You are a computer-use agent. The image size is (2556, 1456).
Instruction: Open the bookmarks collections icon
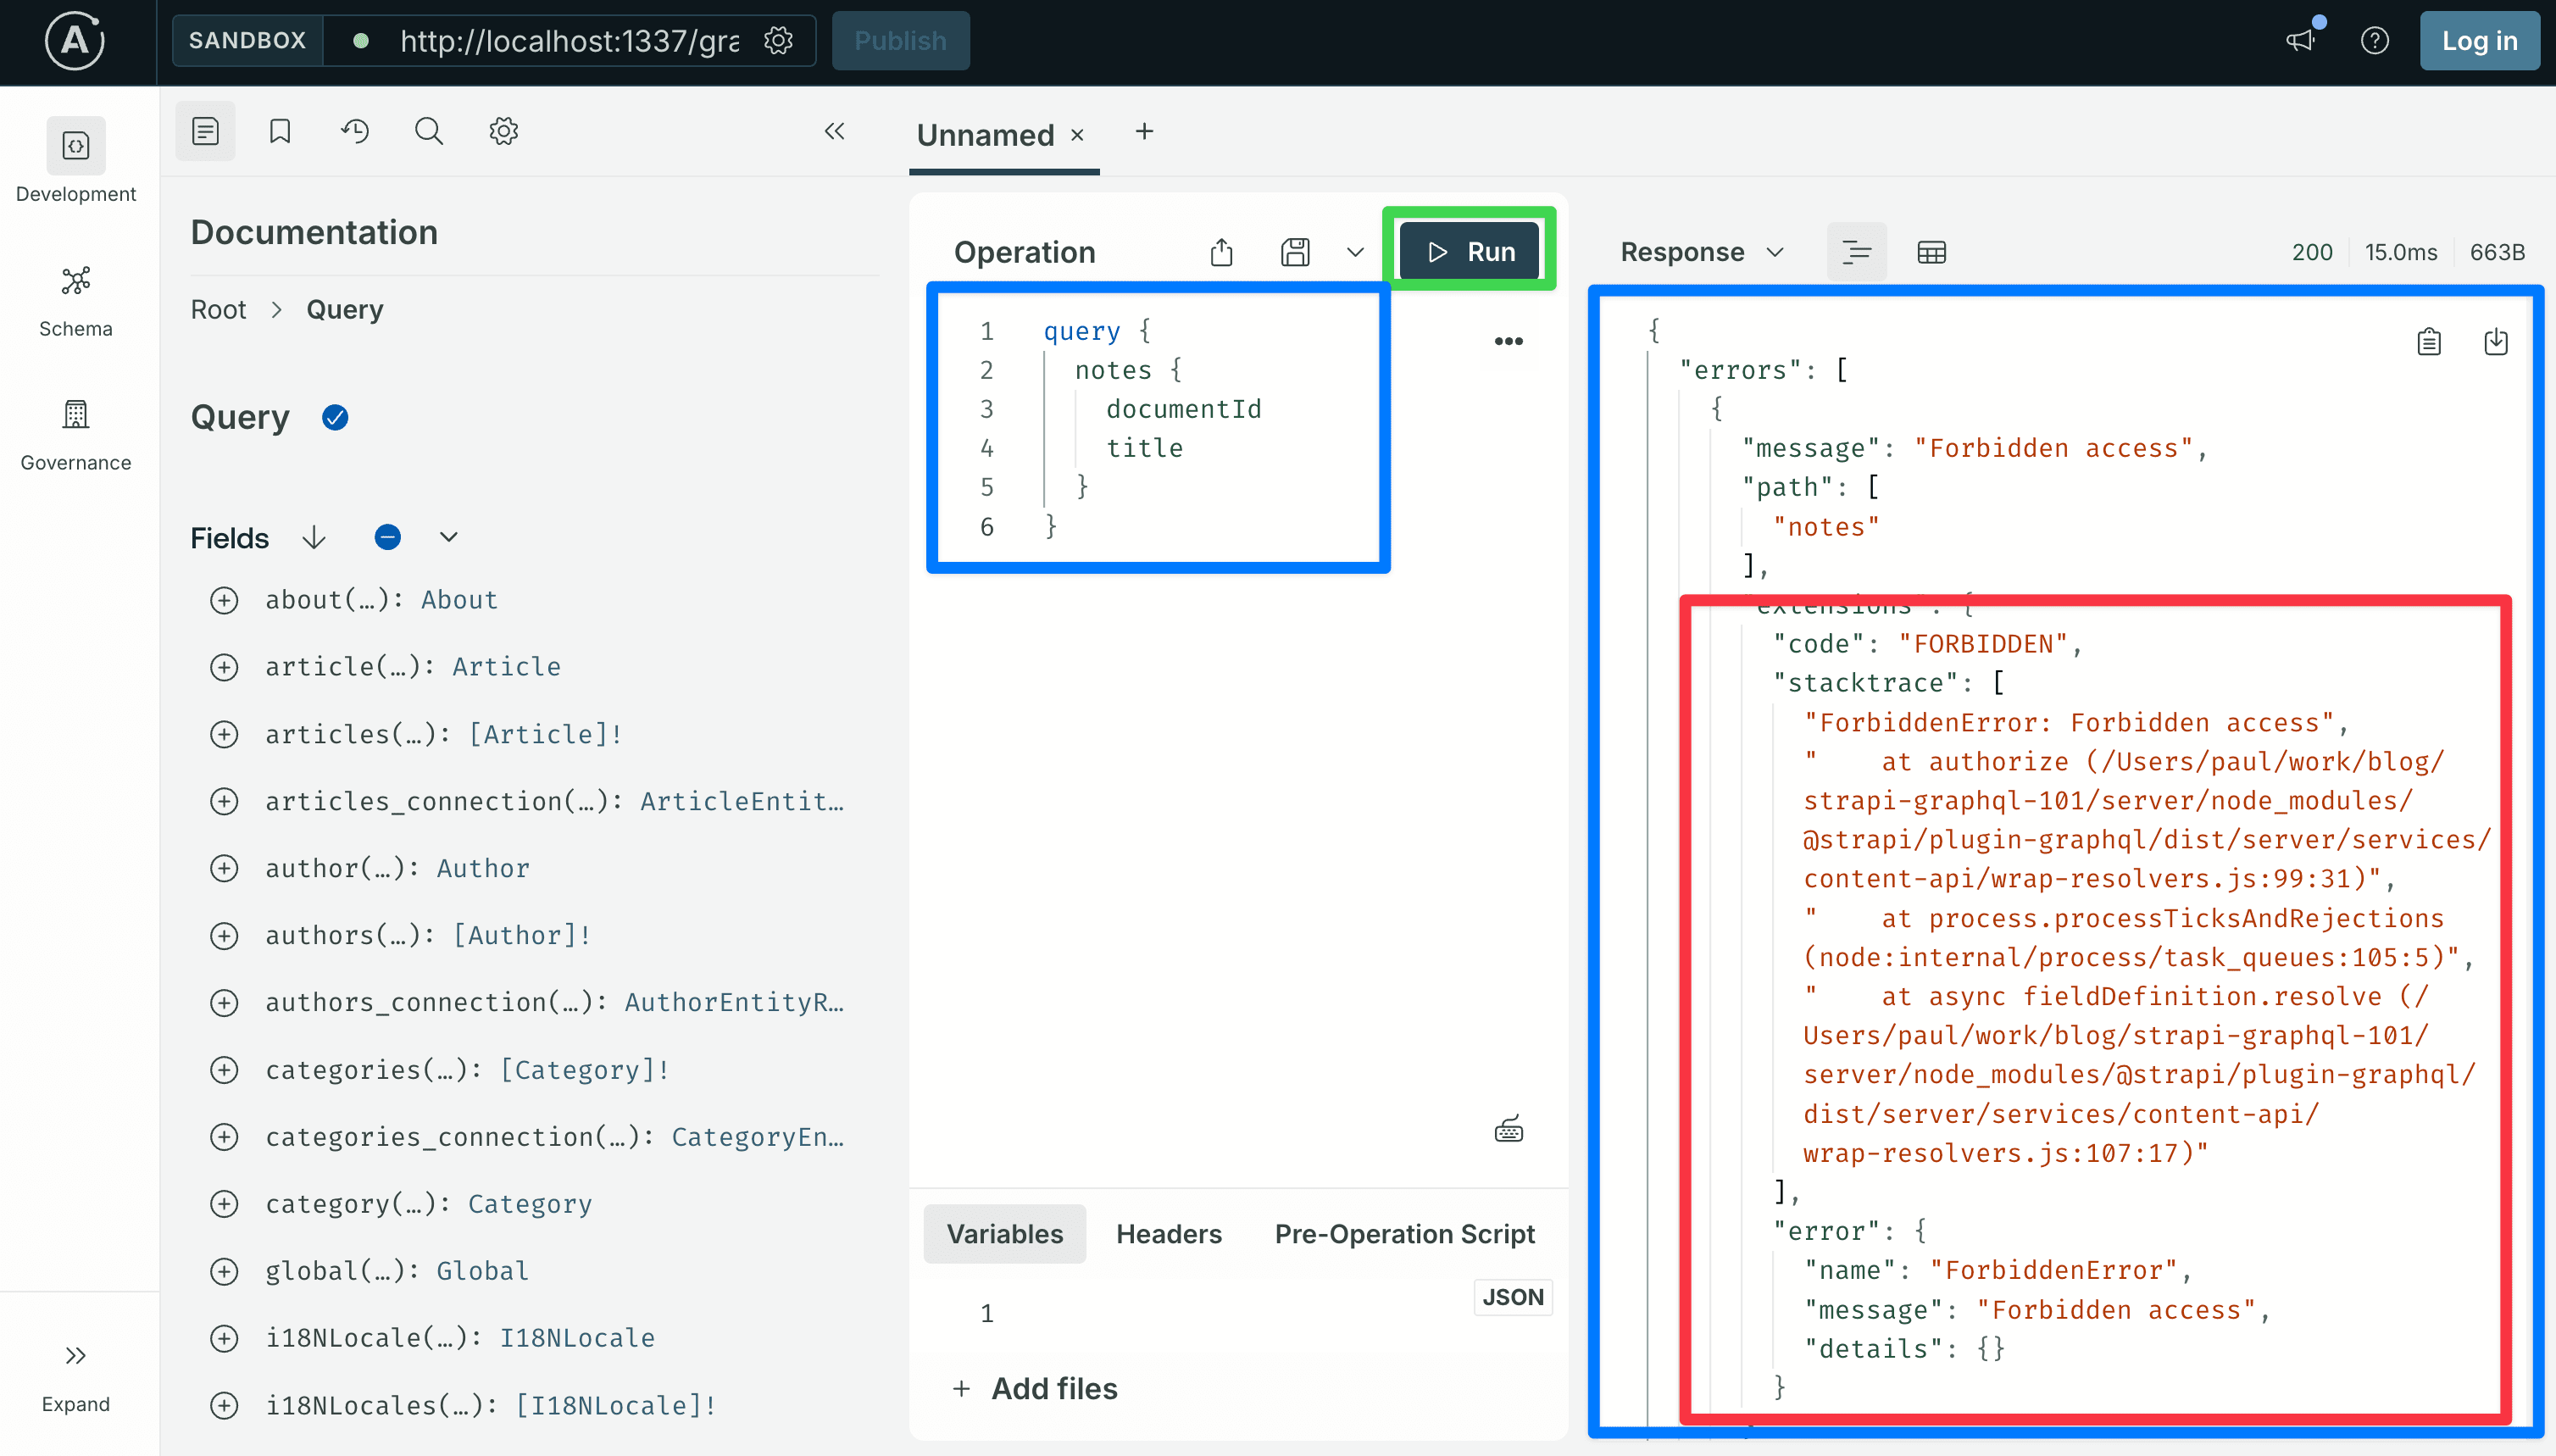tap(280, 131)
